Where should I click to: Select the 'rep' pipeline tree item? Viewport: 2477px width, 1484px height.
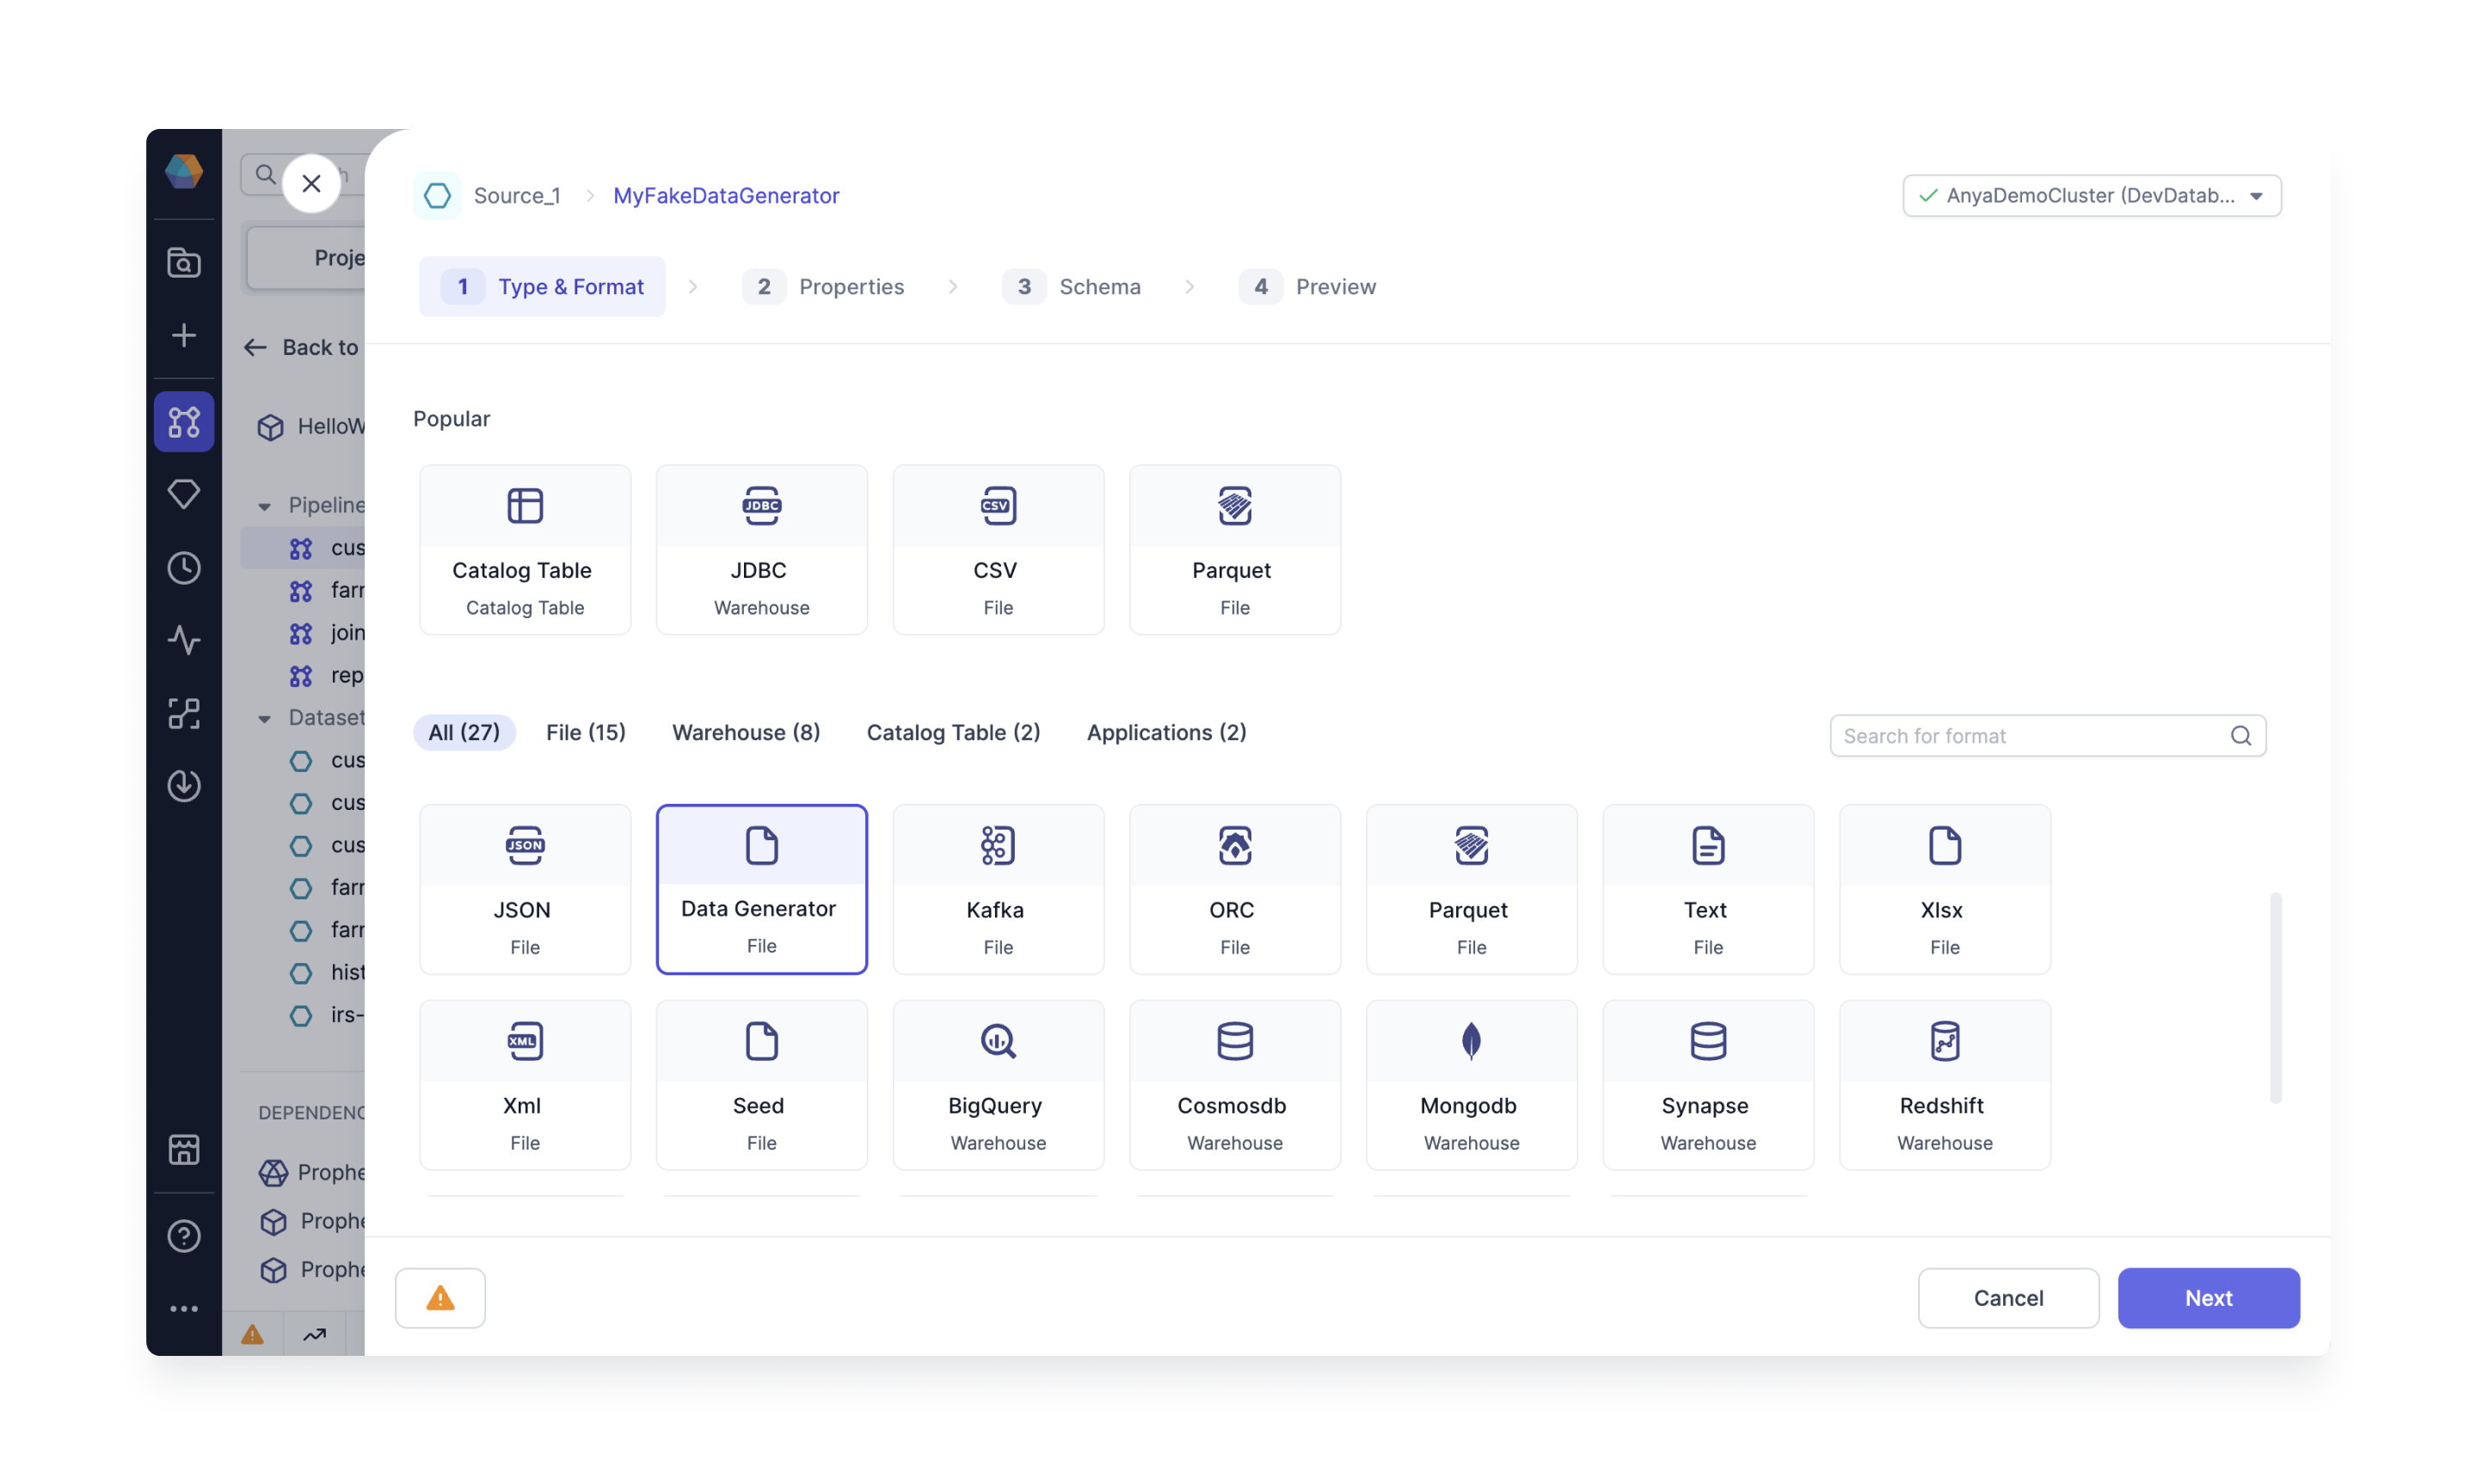point(326,676)
